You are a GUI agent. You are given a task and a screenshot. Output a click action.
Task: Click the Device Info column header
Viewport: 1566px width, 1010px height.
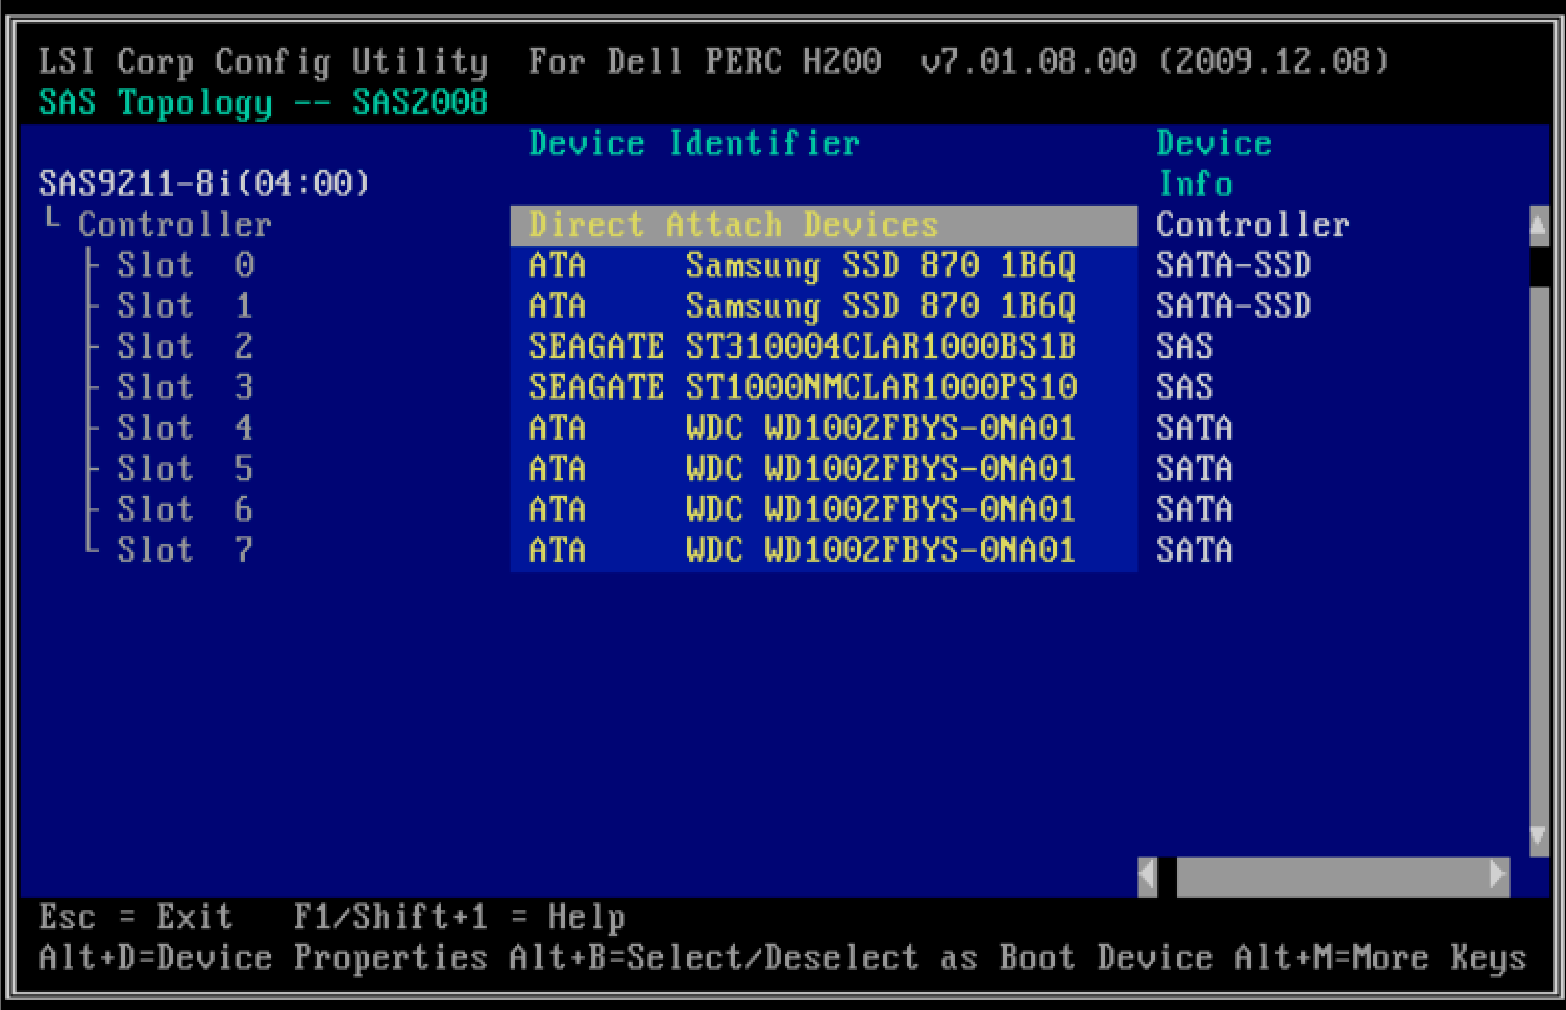tap(1214, 163)
